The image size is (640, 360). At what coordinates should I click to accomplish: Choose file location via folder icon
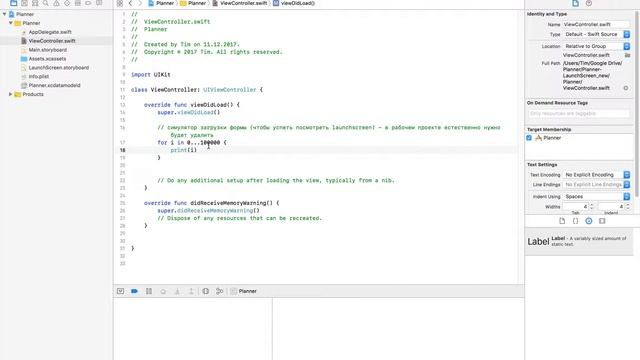627,55
